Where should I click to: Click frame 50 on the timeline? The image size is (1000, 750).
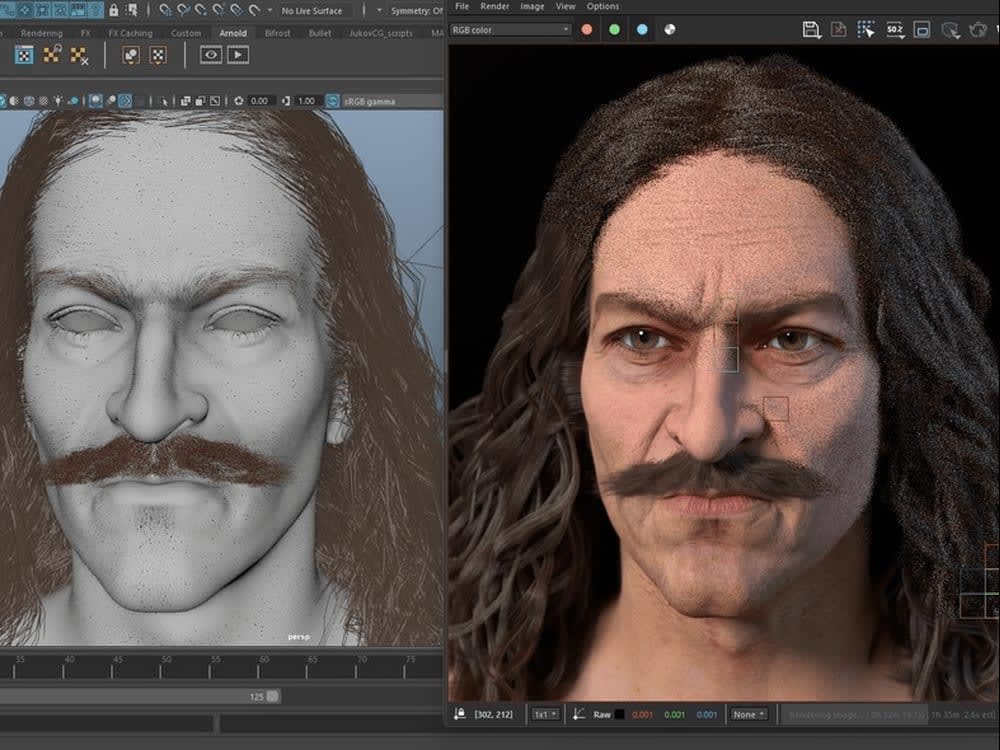pos(161,666)
